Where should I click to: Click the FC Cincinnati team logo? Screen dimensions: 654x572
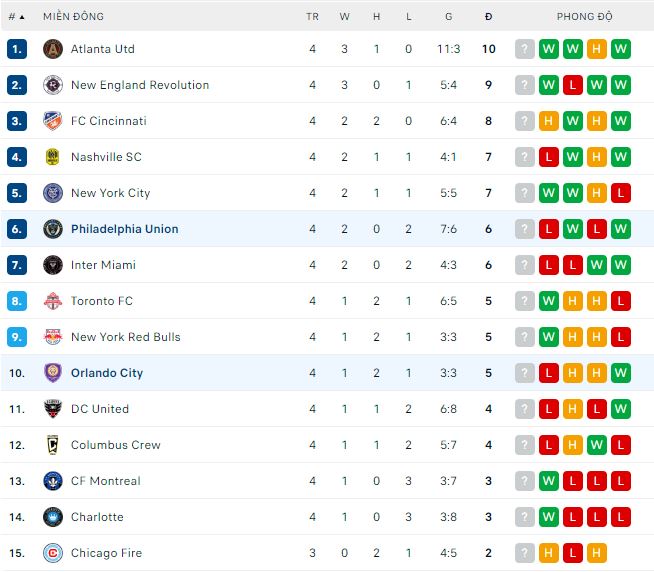coord(53,121)
